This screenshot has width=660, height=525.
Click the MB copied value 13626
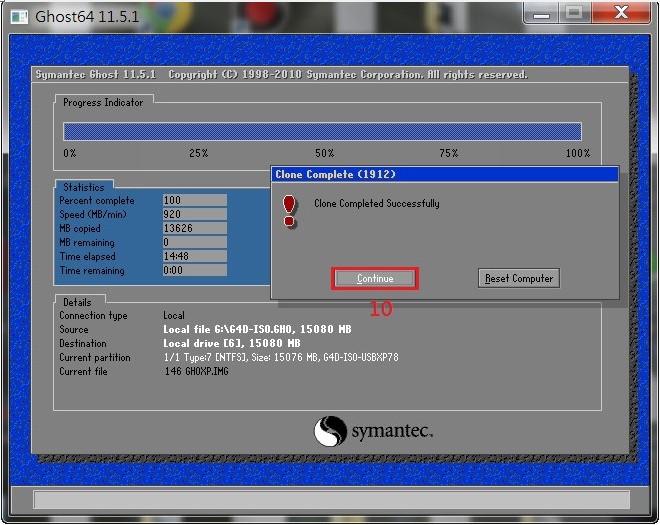click(194, 228)
